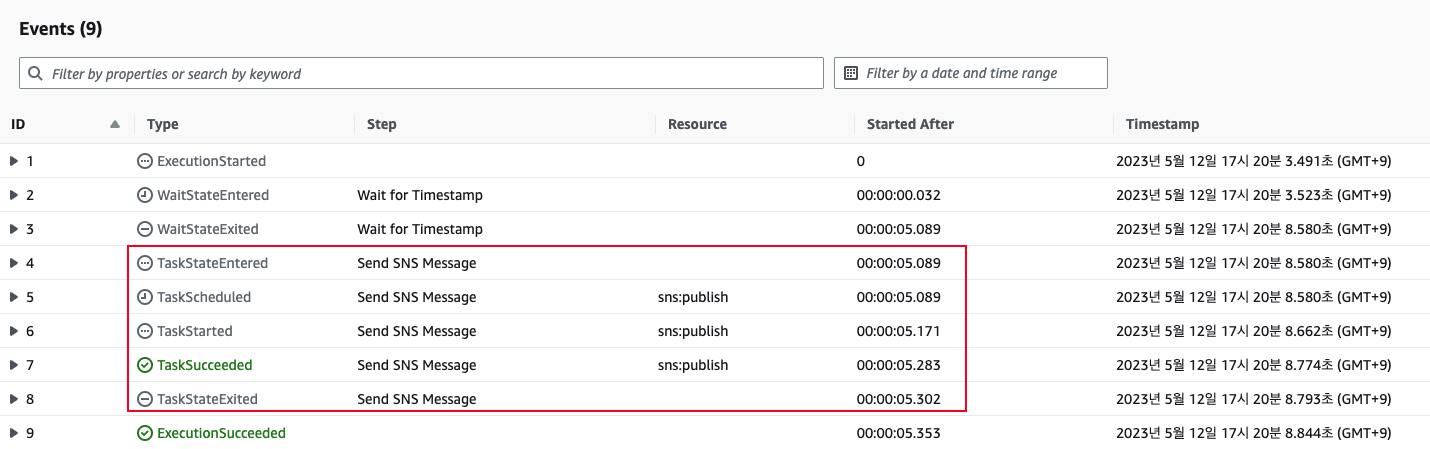Select the TaskStateExited type text
The height and width of the screenshot is (449, 1430).
pos(207,399)
